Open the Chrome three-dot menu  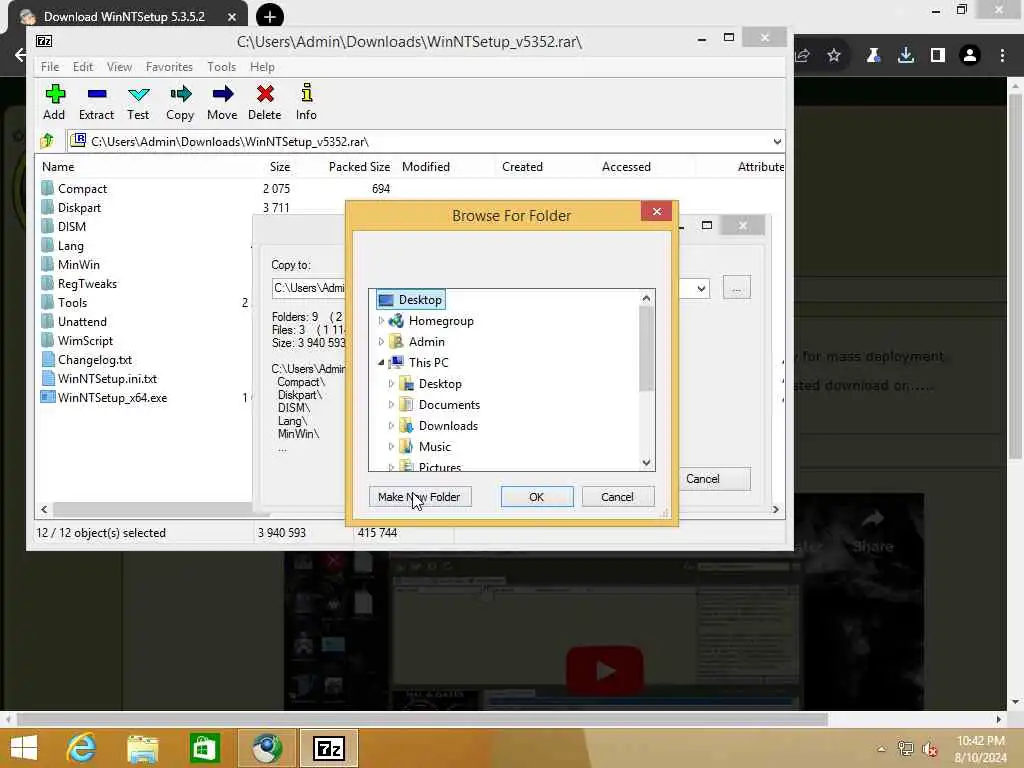[x=1002, y=56]
